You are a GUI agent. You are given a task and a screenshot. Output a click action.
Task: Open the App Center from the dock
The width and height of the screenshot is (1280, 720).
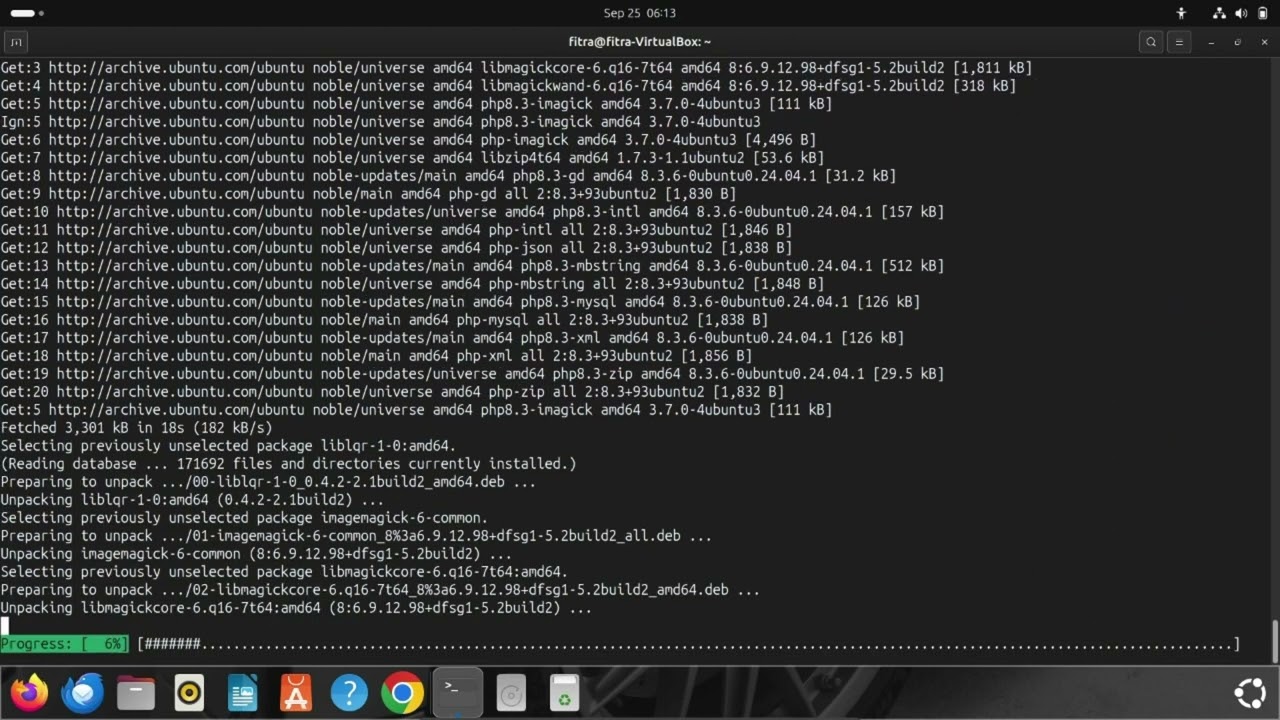296,692
